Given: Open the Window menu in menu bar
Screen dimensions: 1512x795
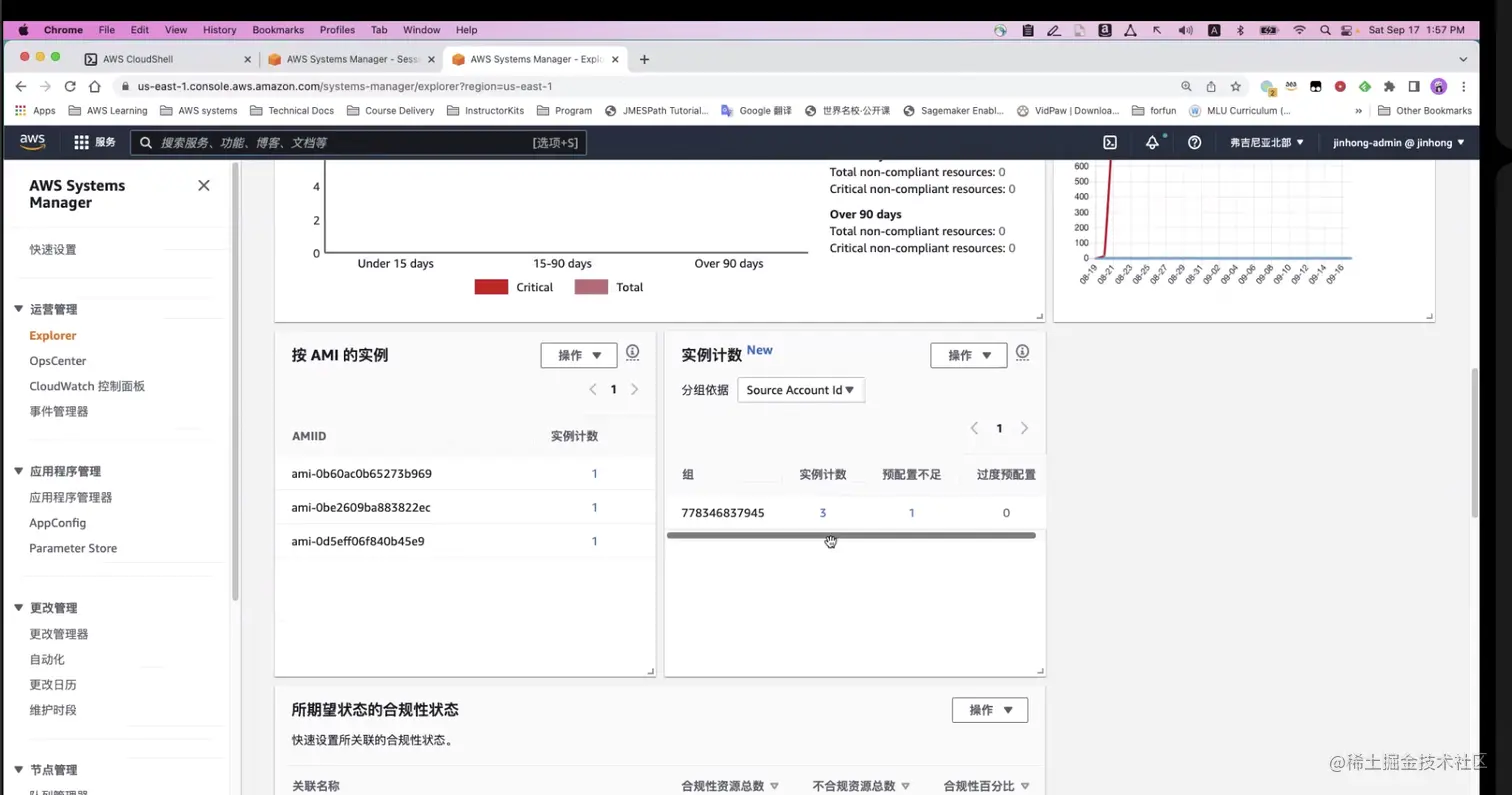Looking at the screenshot, I should click(421, 30).
